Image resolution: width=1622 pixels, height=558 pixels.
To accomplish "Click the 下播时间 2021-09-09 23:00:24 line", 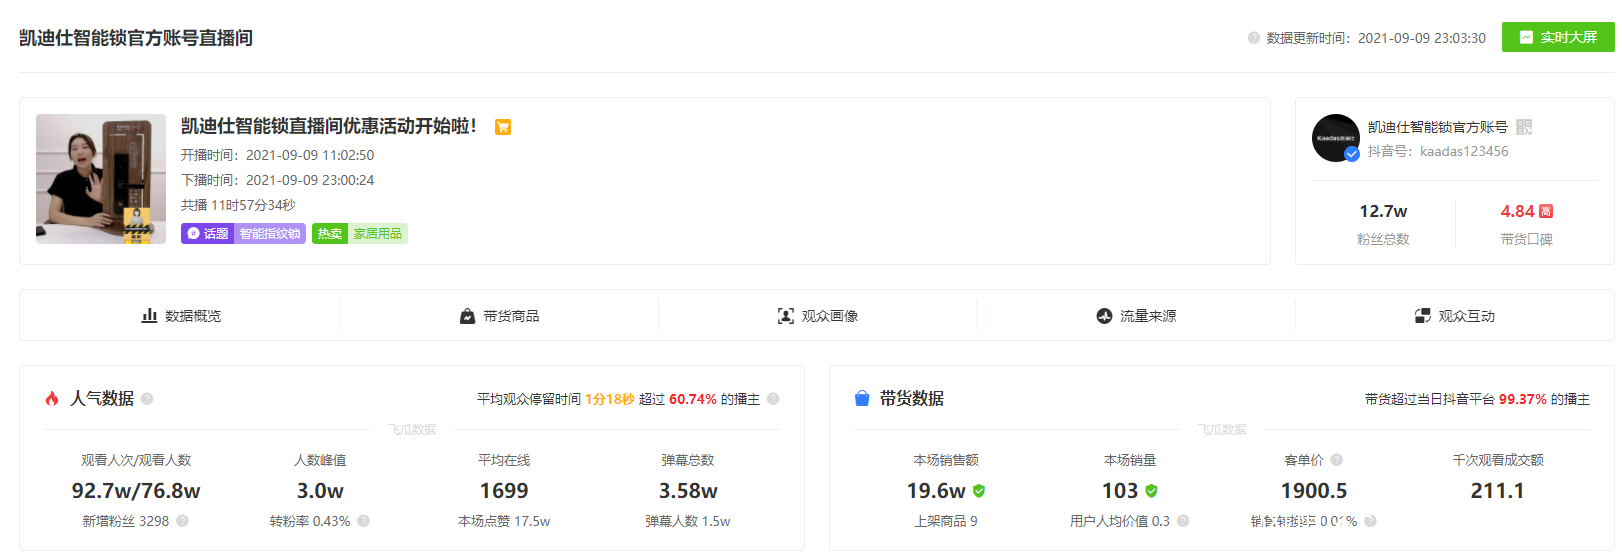I will (x=277, y=180).
